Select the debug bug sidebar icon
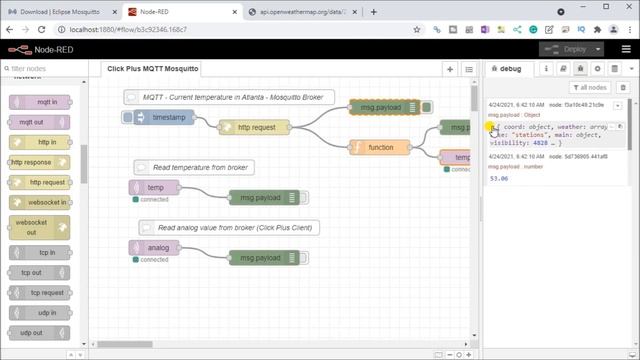 (x=580, y=69)
